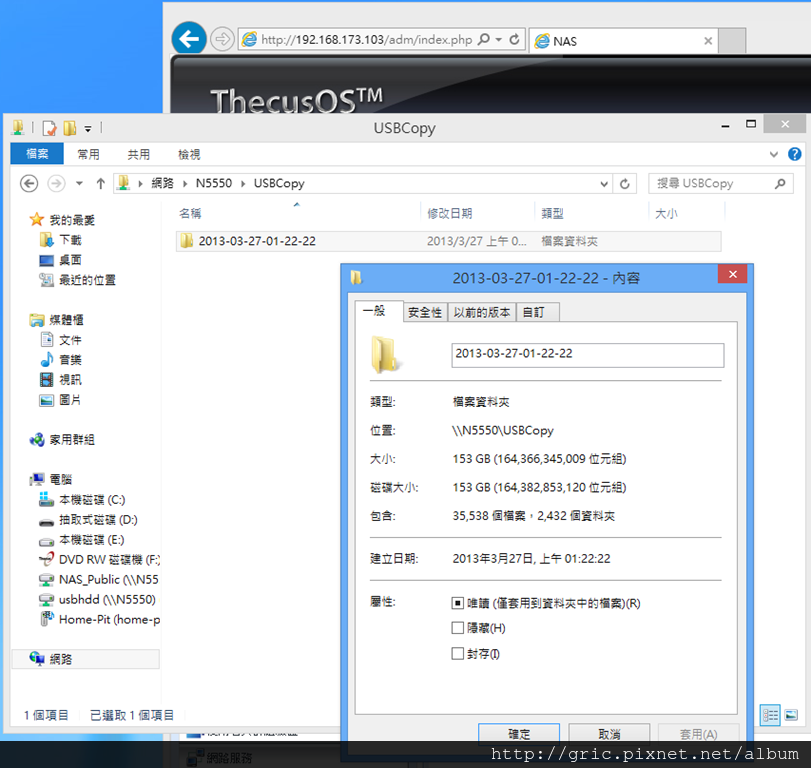The width and height of the screenshot is (811, 768).
Task: Click the refresh icon in browser address bar
Action: 514,39
